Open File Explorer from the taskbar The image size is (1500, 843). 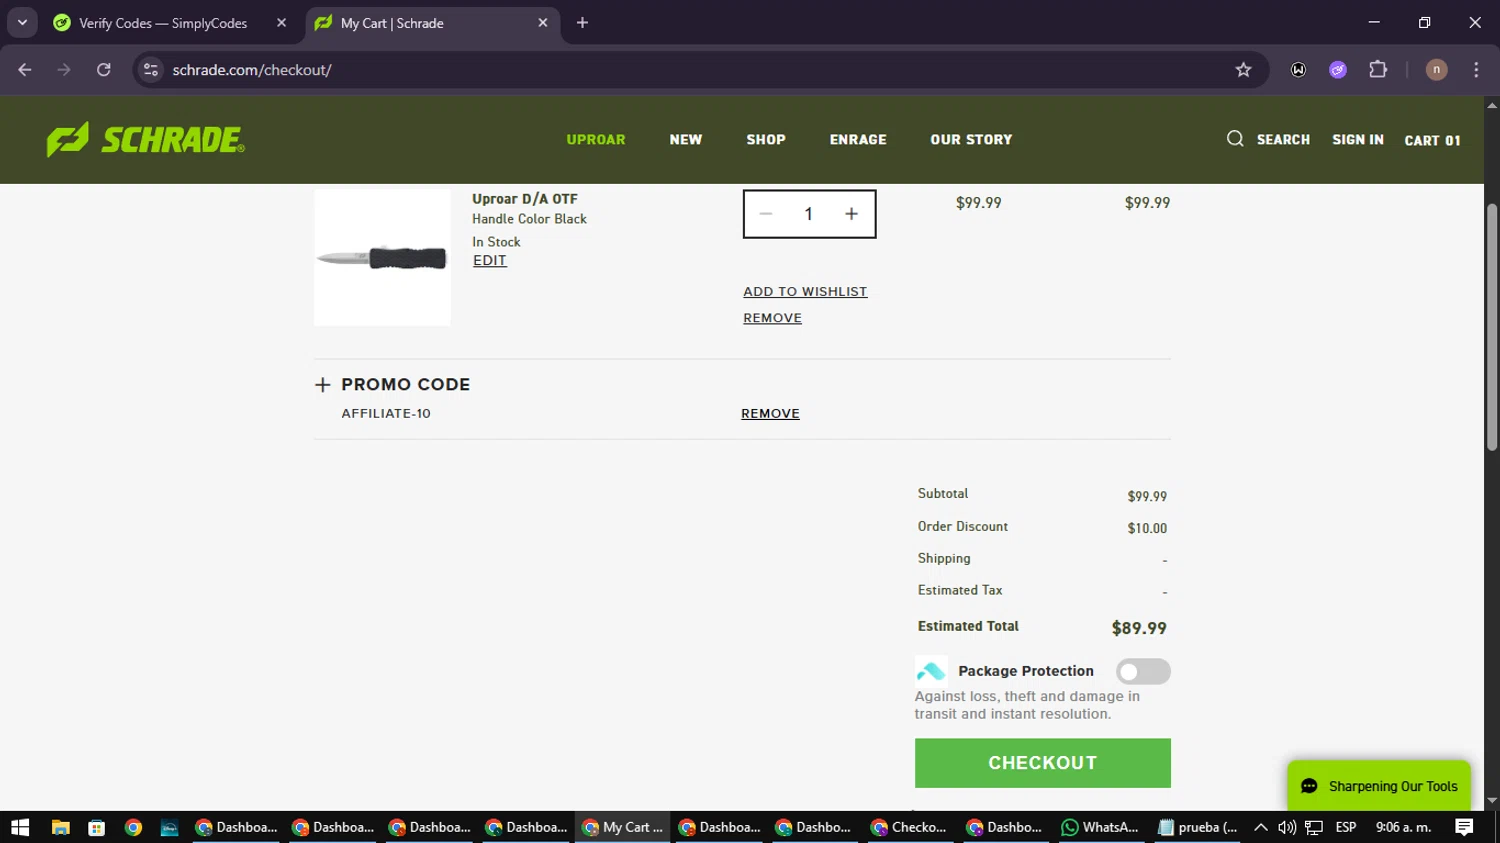coord(60,827)
